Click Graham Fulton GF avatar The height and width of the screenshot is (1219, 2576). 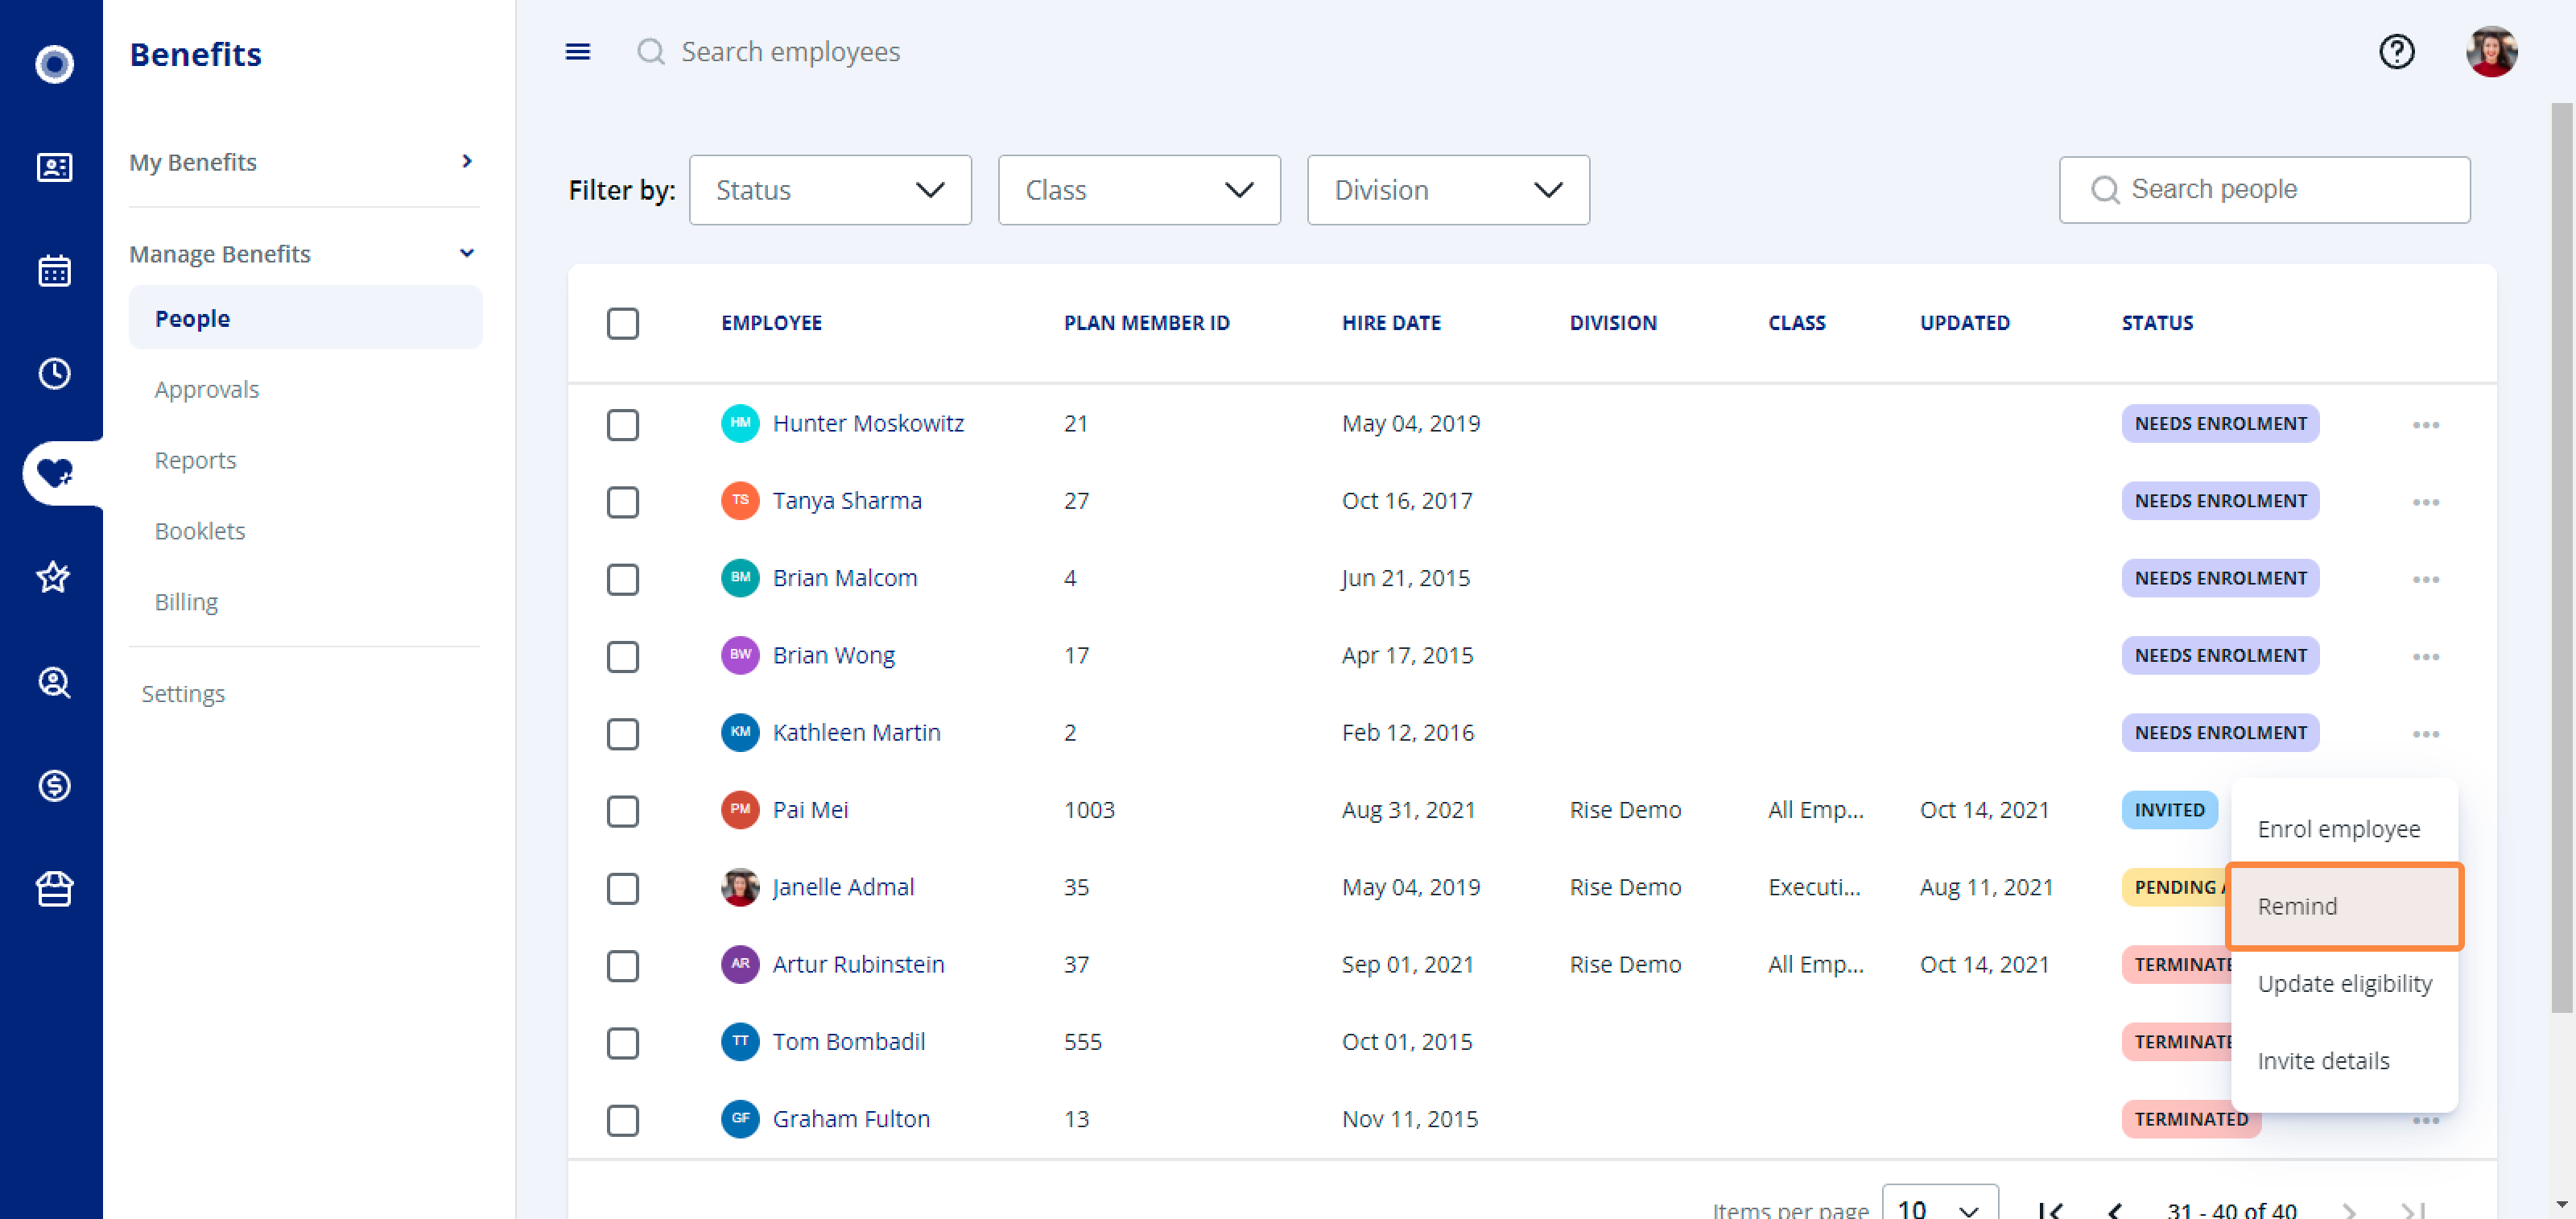click(x=740, y=1118)
